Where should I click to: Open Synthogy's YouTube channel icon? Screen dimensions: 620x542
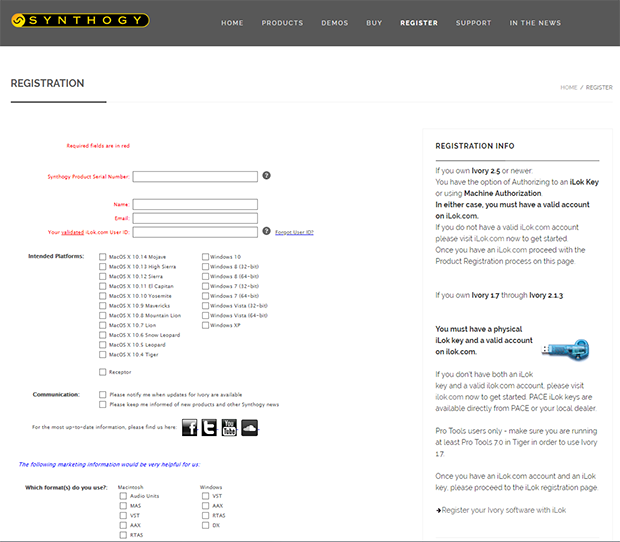(x=229, y=428)
